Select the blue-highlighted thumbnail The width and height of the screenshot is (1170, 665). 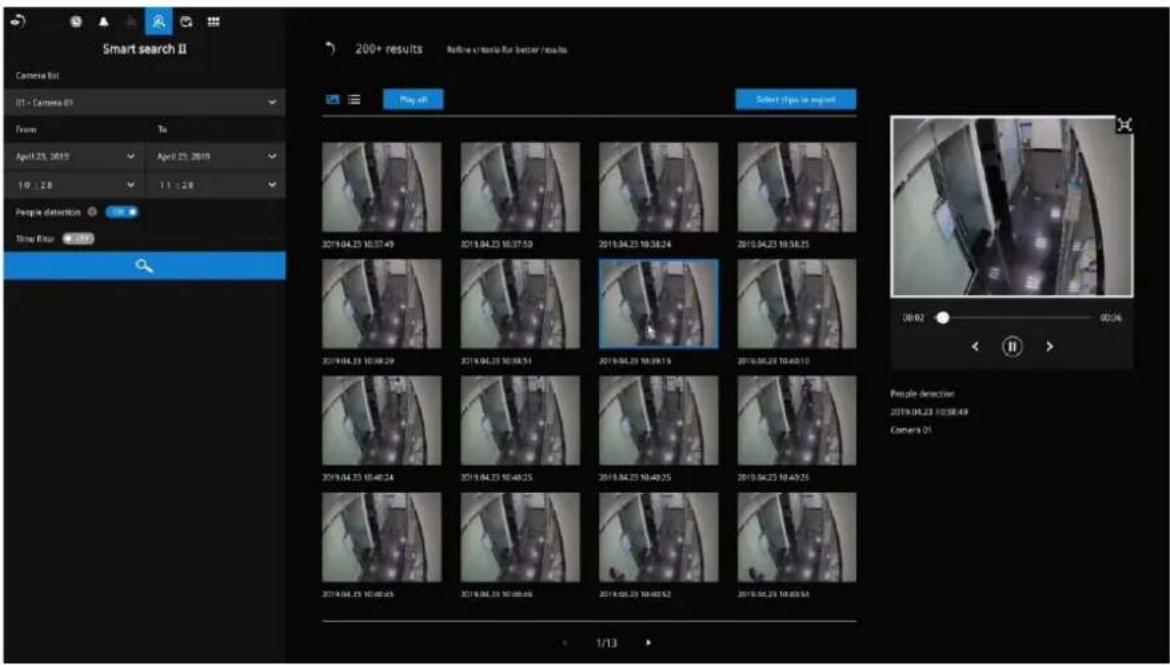click(x=659, y=304)
